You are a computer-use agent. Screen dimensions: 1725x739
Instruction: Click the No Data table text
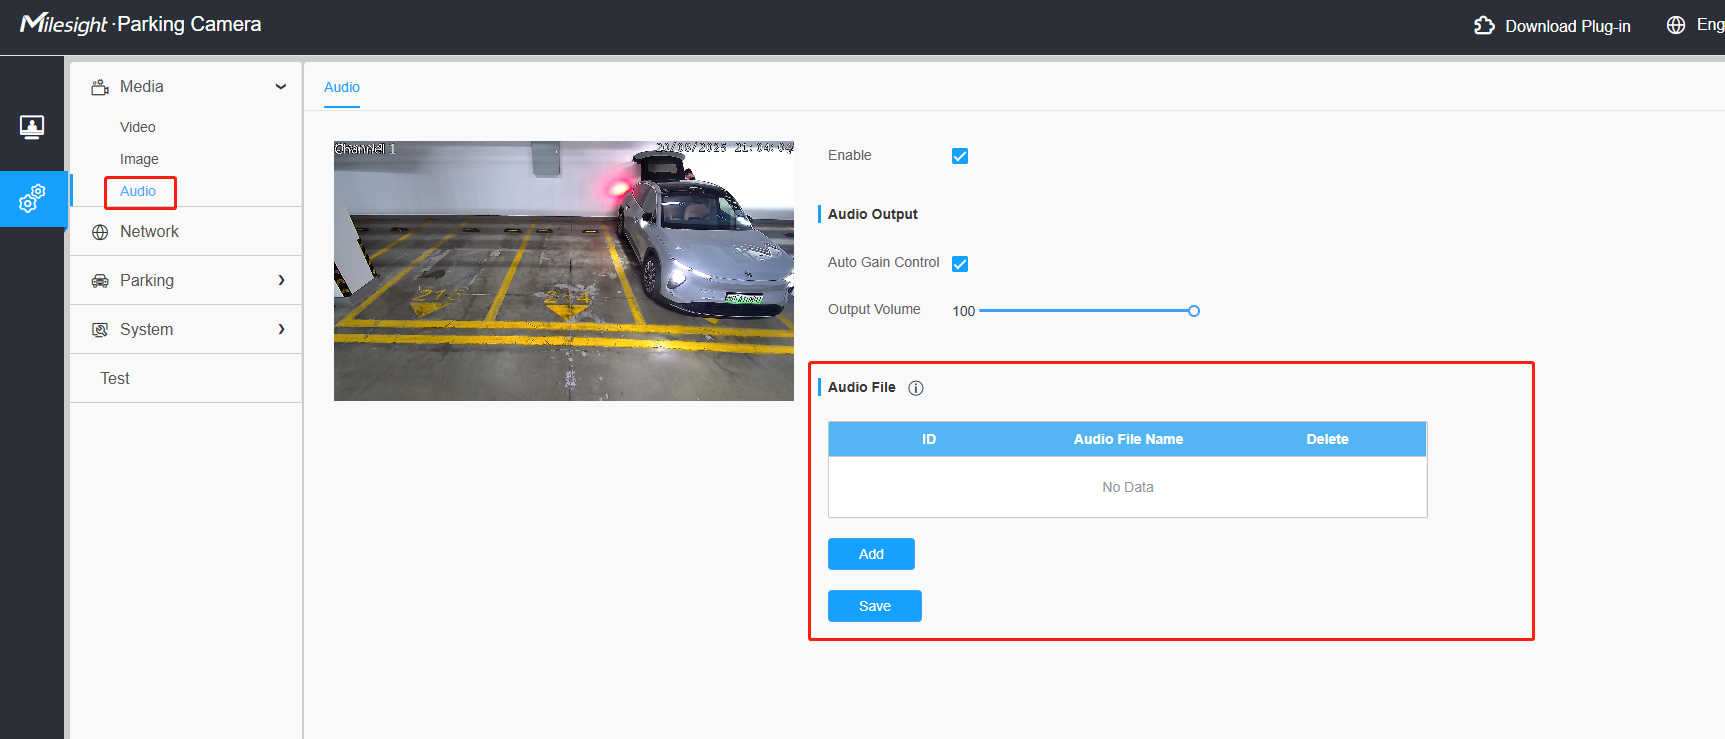pos(1128,487)
